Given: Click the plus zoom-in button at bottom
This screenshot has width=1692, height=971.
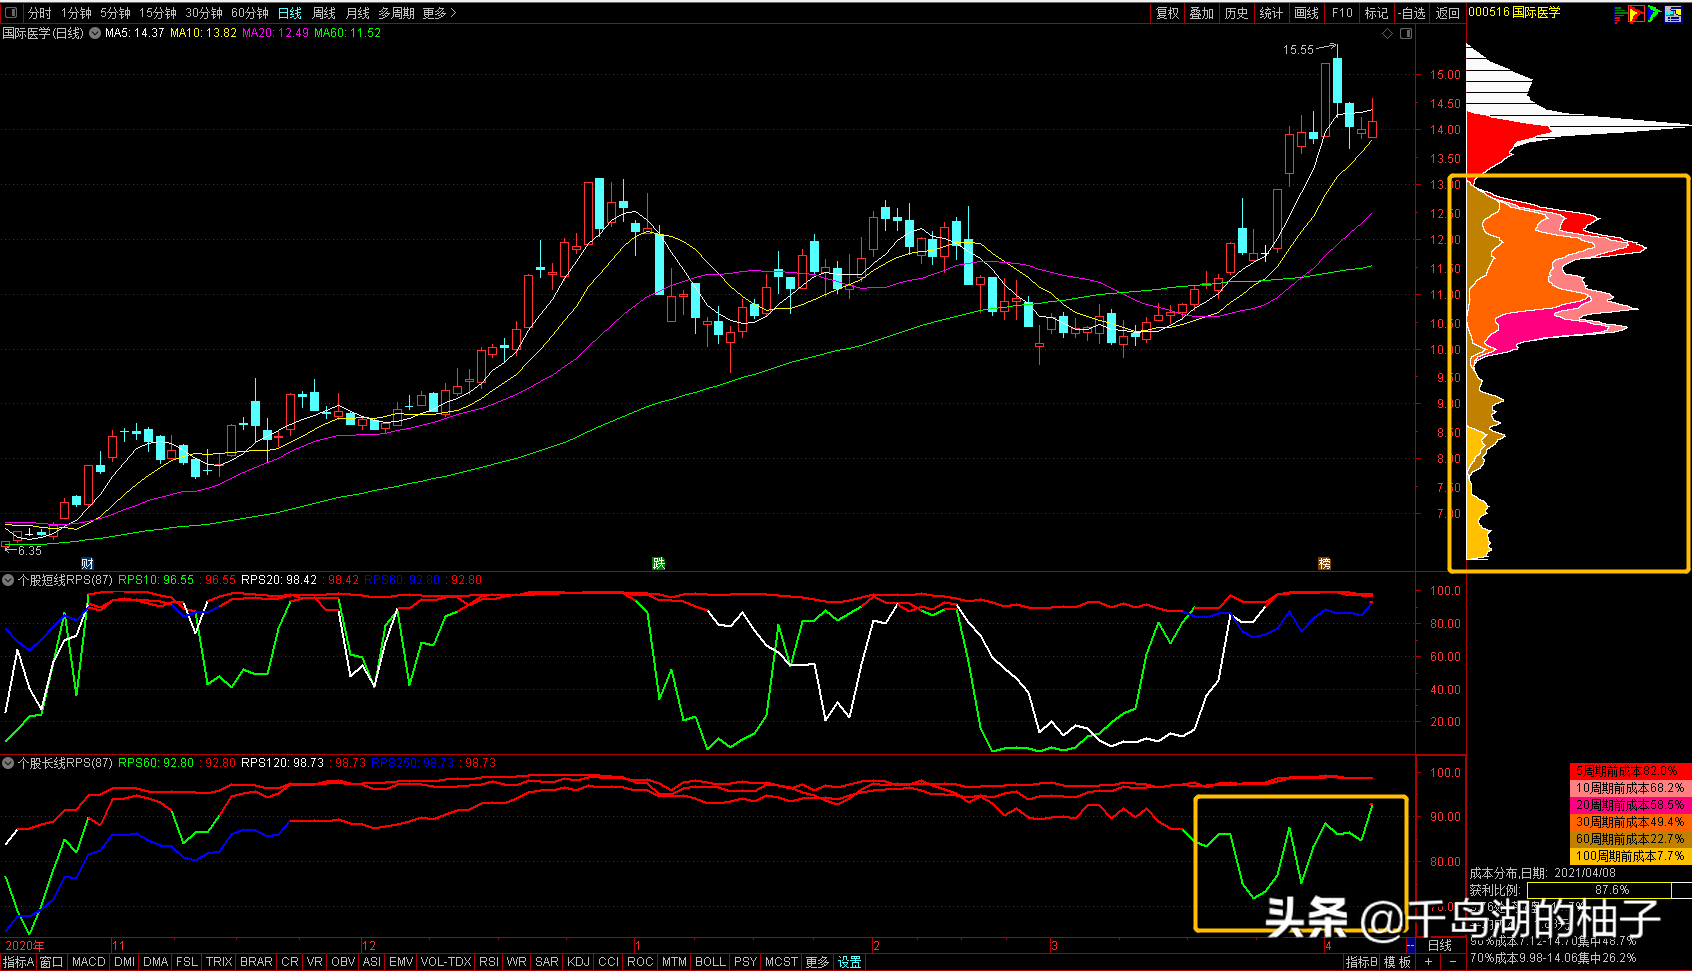Looking at the screenshot, I should tap(1429, 962).
